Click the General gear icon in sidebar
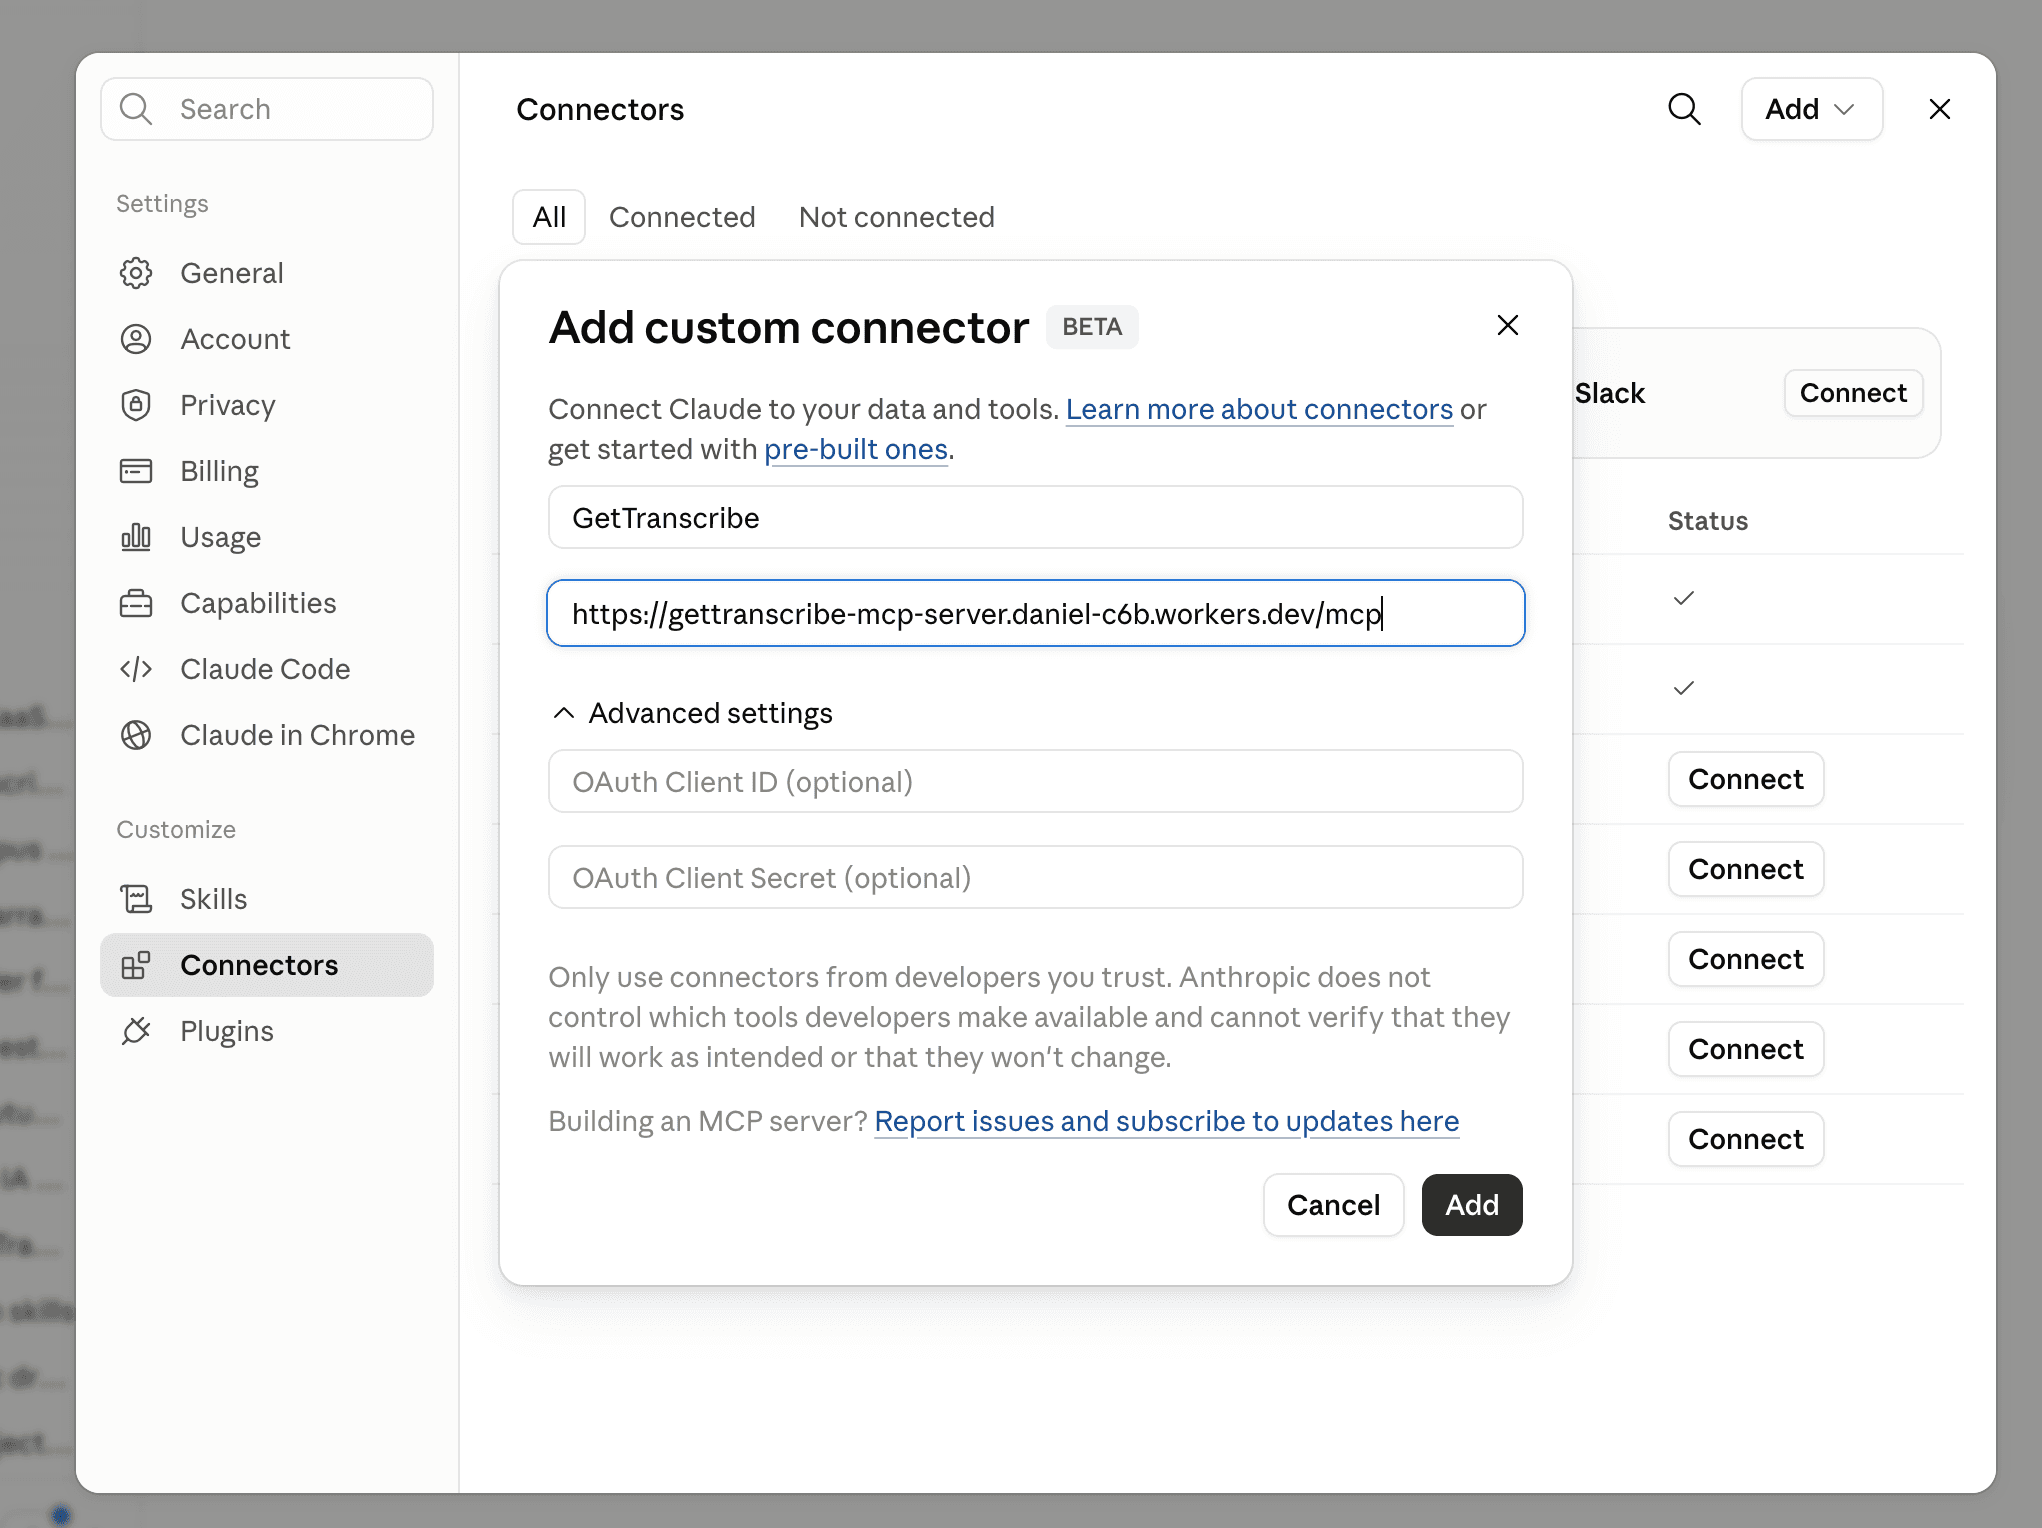The image size is (2042, 1528). click(136, 273)
